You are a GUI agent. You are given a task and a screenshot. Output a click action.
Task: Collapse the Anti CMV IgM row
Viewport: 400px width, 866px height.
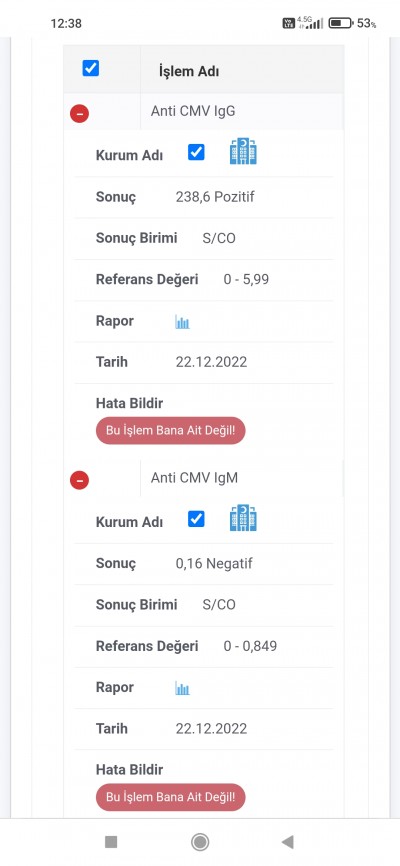point(80,480)
